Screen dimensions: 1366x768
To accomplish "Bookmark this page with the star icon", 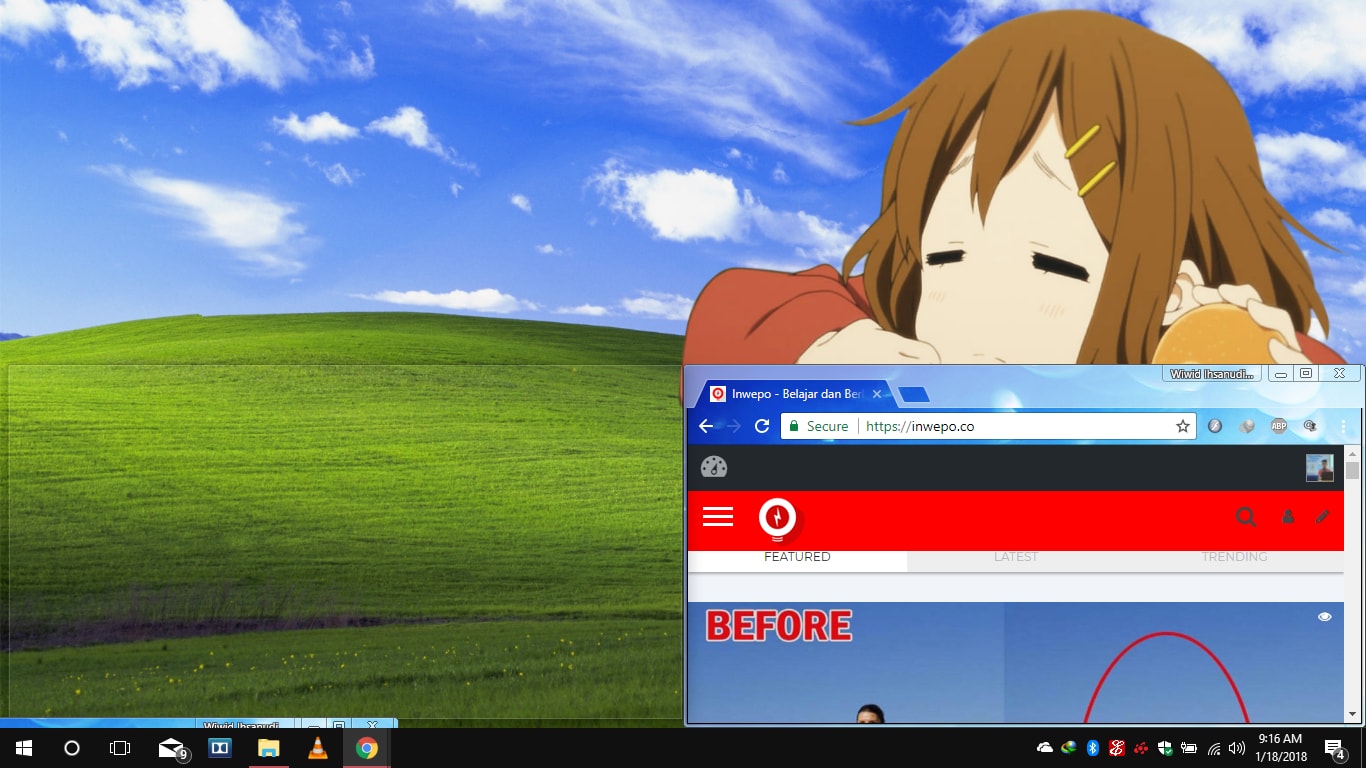I will 1182,426.
